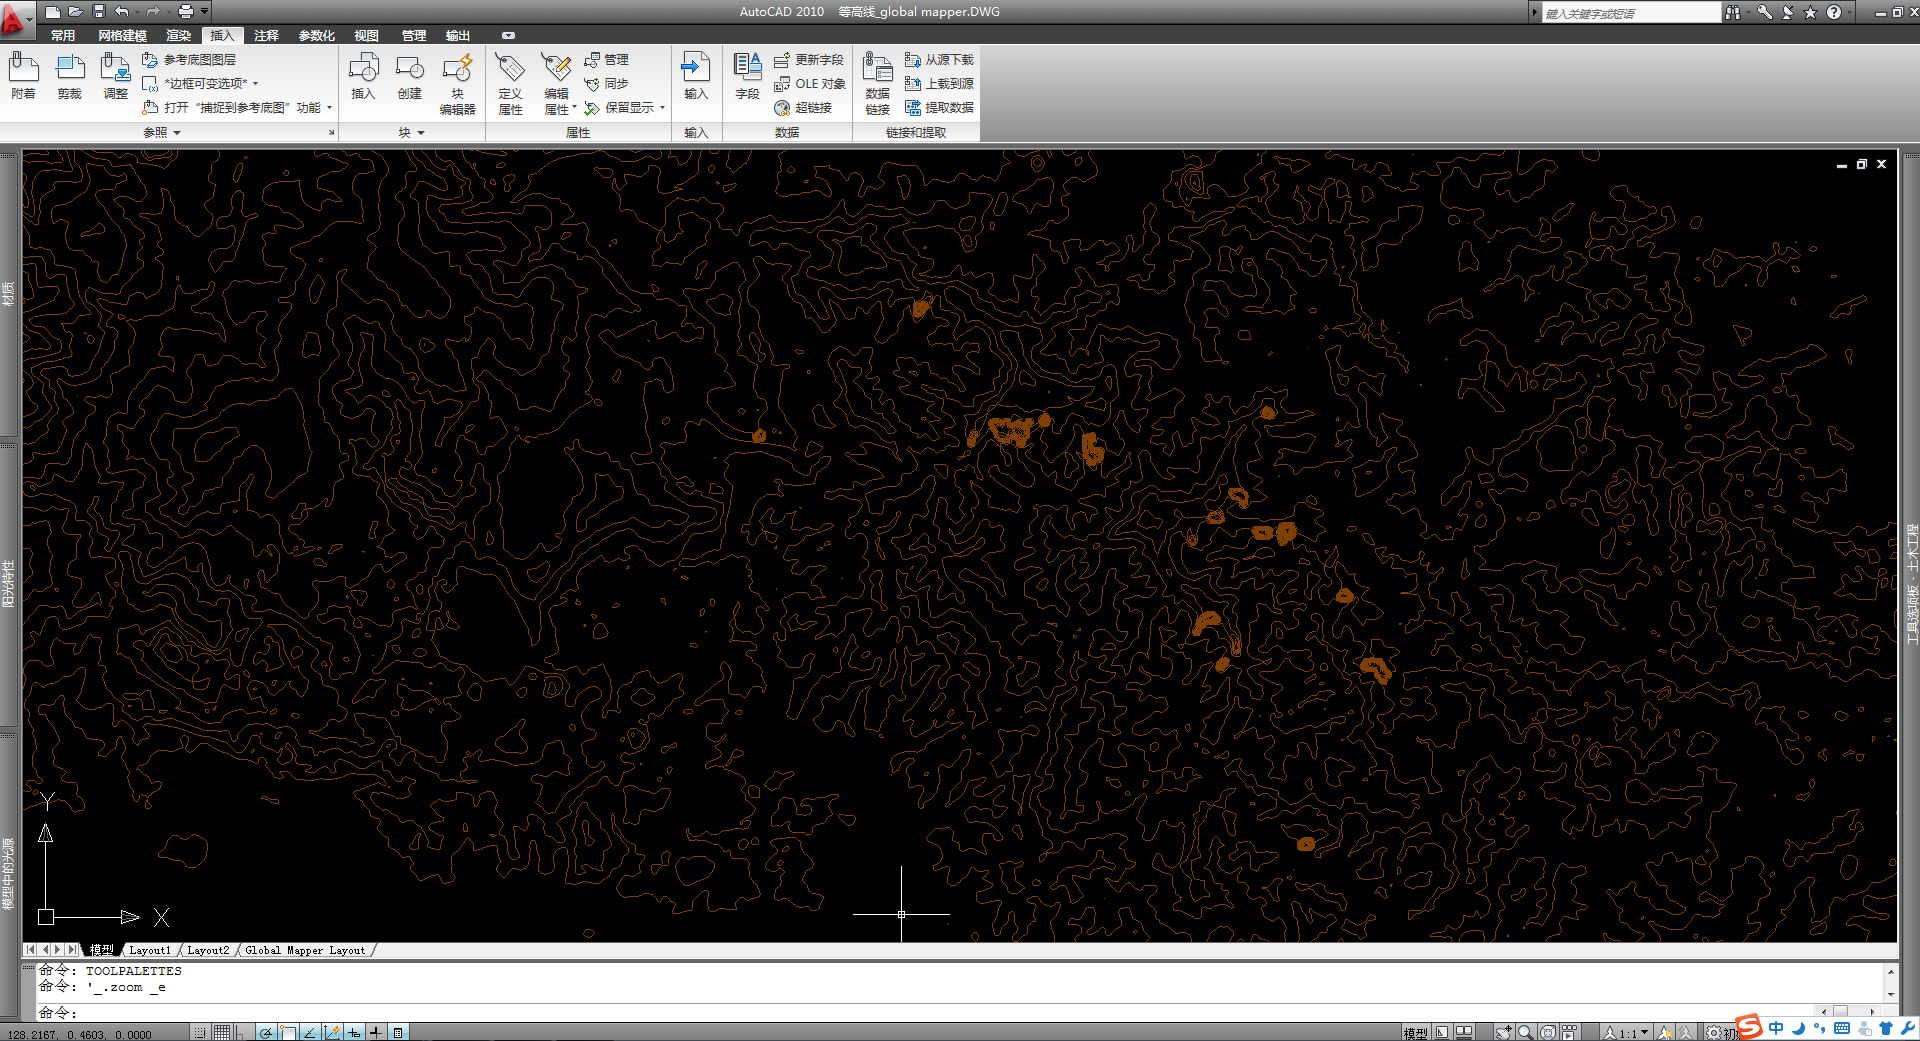Open the Frames vary (边框可变选项) dropdown
The image size is (1920, 1041).
coord(255,84)
